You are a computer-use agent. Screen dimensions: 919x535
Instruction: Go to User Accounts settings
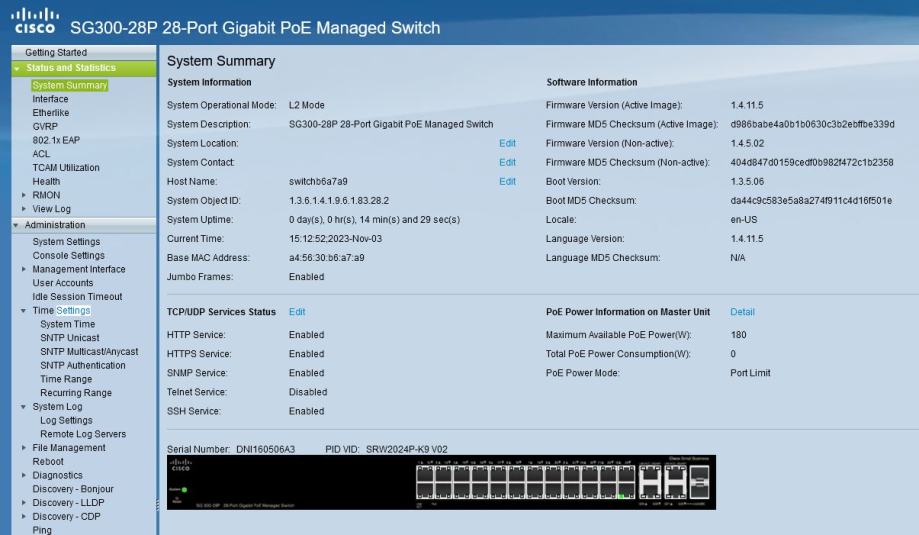[x=63, y=283]
